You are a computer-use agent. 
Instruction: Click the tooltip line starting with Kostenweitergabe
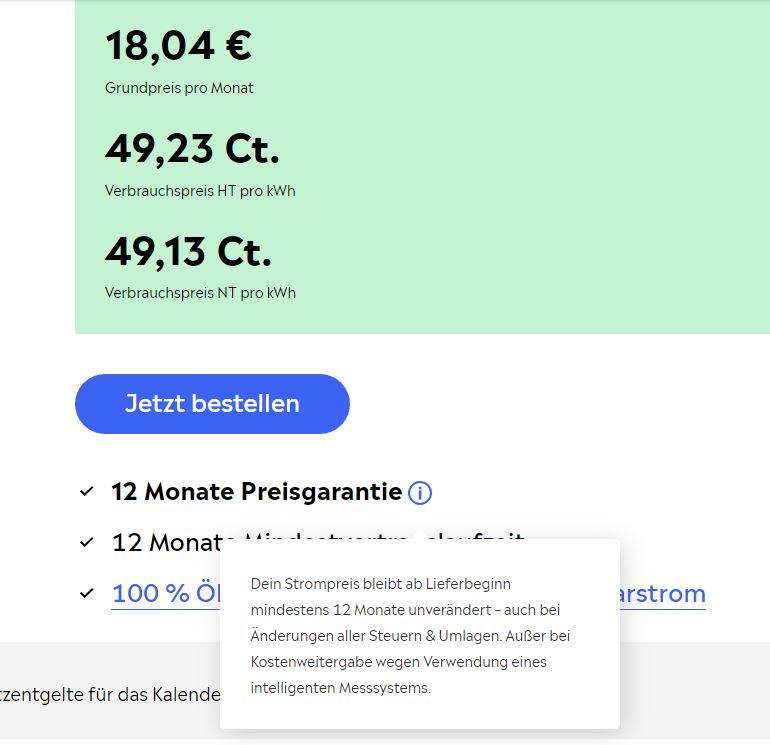point(398,661)
